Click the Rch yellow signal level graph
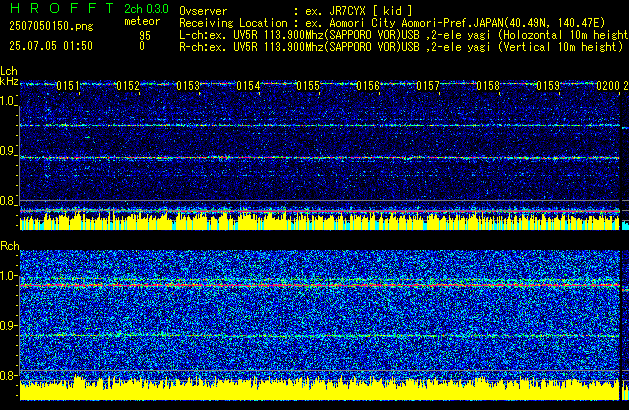Screen dimensions: 629x410 click(x=320, y=389)
